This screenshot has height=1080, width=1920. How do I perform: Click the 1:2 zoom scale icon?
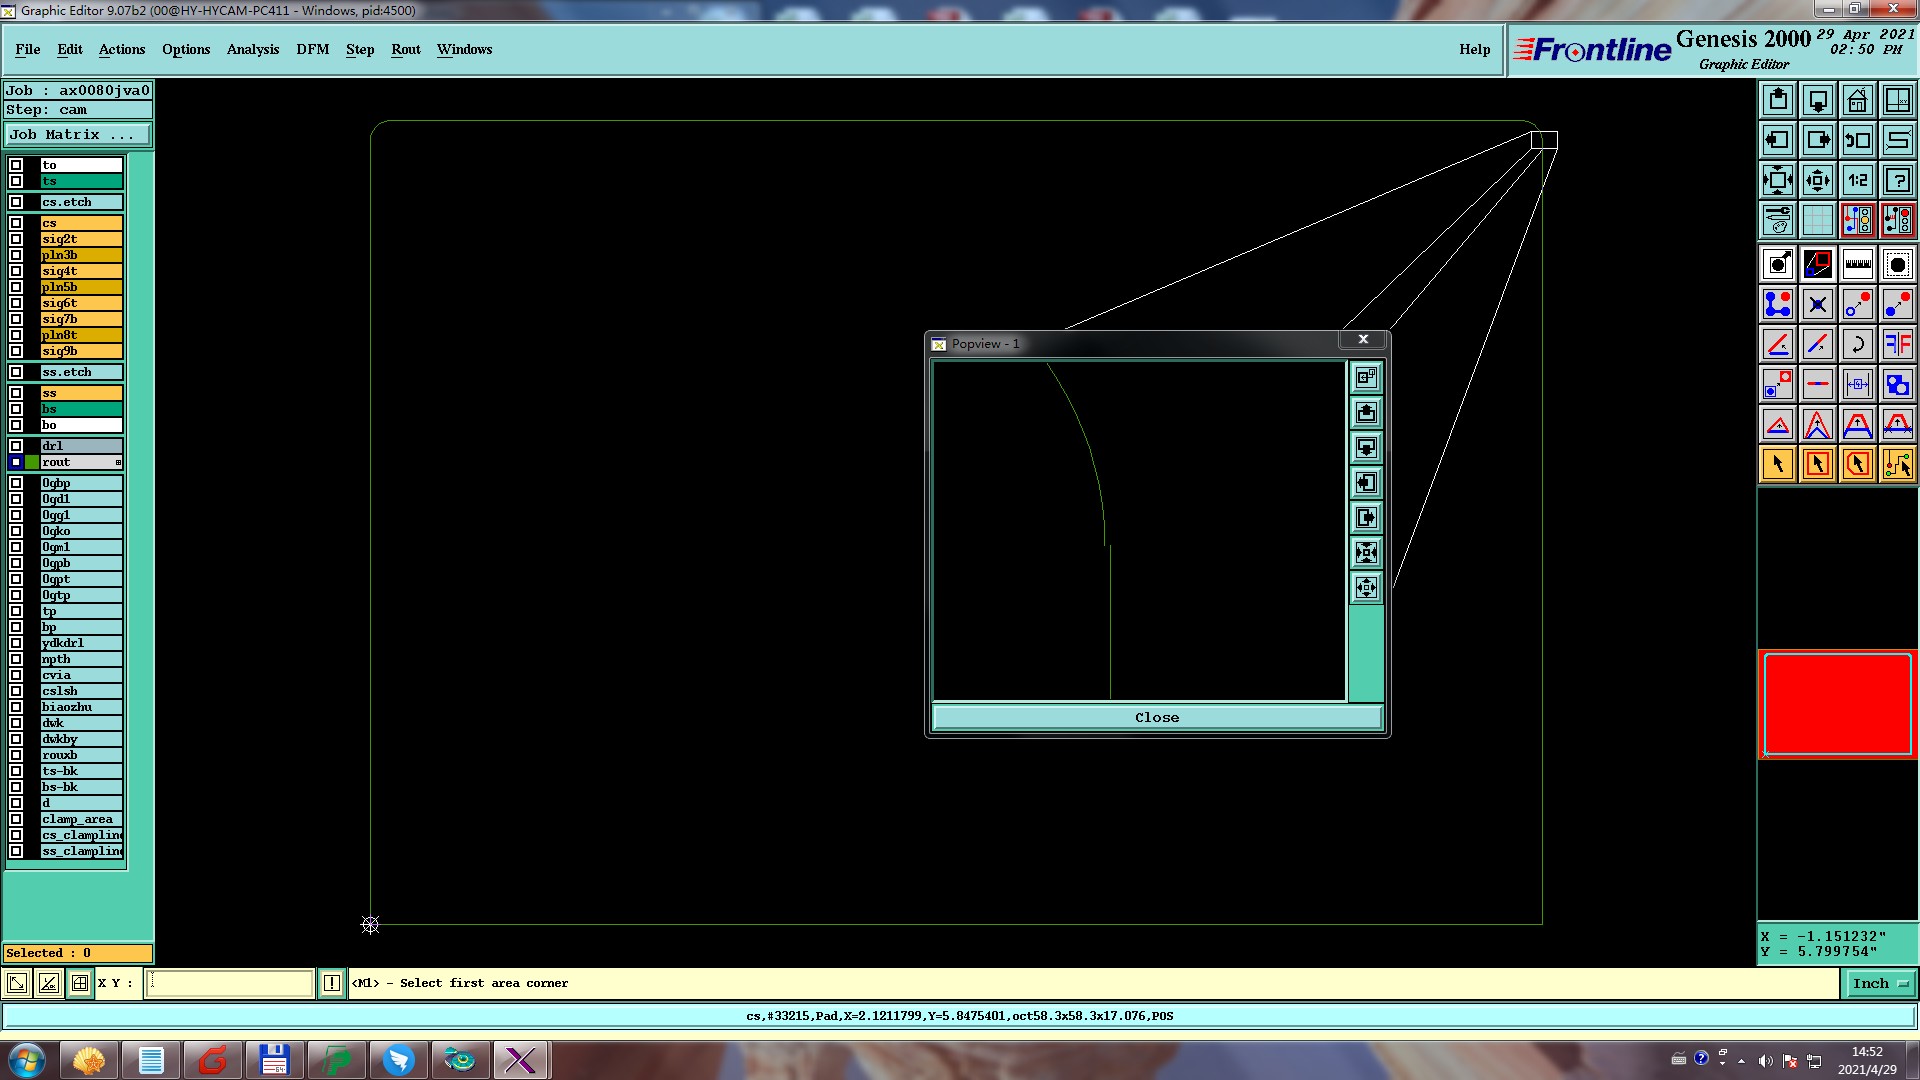click(1857, 180)
